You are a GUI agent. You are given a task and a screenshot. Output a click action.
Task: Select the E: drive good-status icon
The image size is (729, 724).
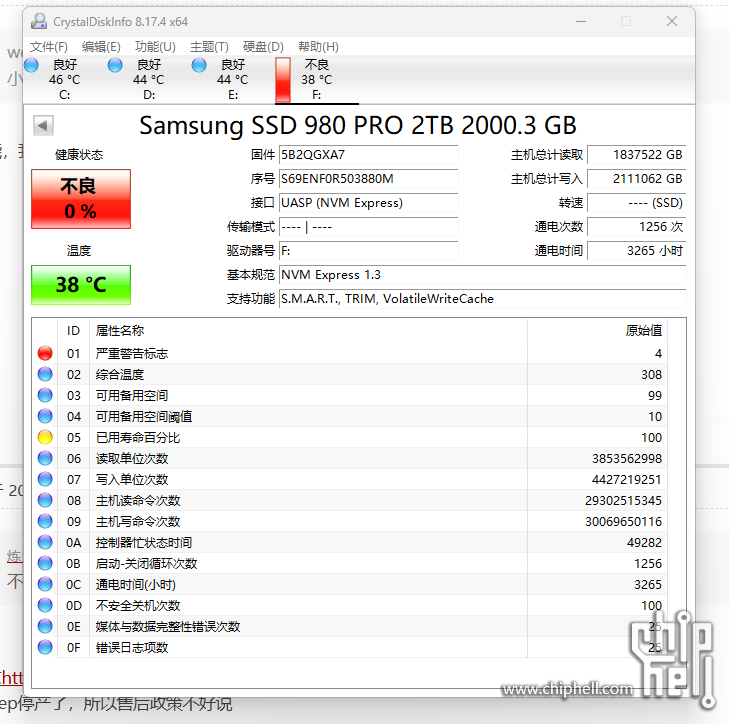[199, 65]
